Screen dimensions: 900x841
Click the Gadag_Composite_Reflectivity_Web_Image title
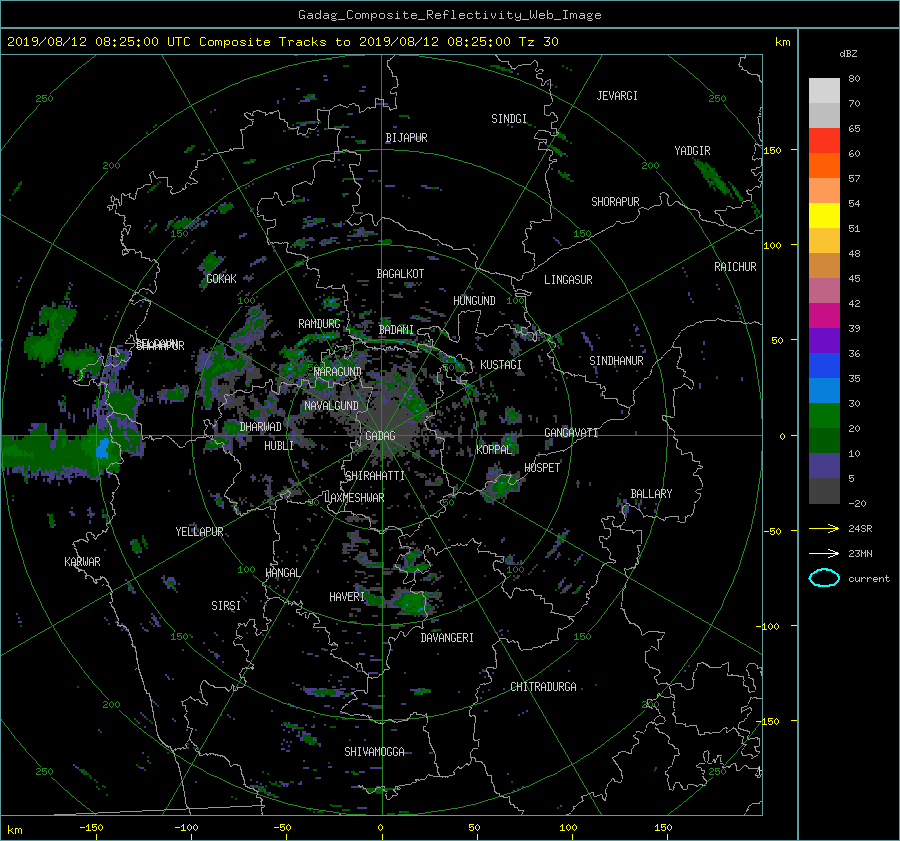(x=449, y=15)
